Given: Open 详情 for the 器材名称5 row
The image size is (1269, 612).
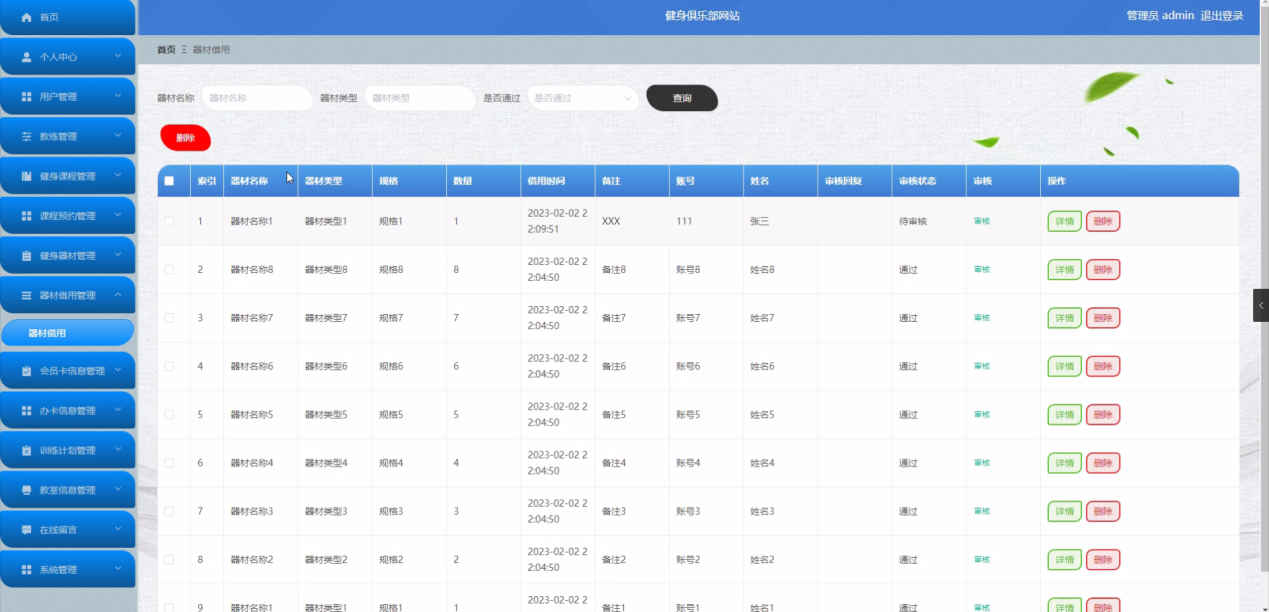Looking at the screenshot, I should (x=1064, y=414).
